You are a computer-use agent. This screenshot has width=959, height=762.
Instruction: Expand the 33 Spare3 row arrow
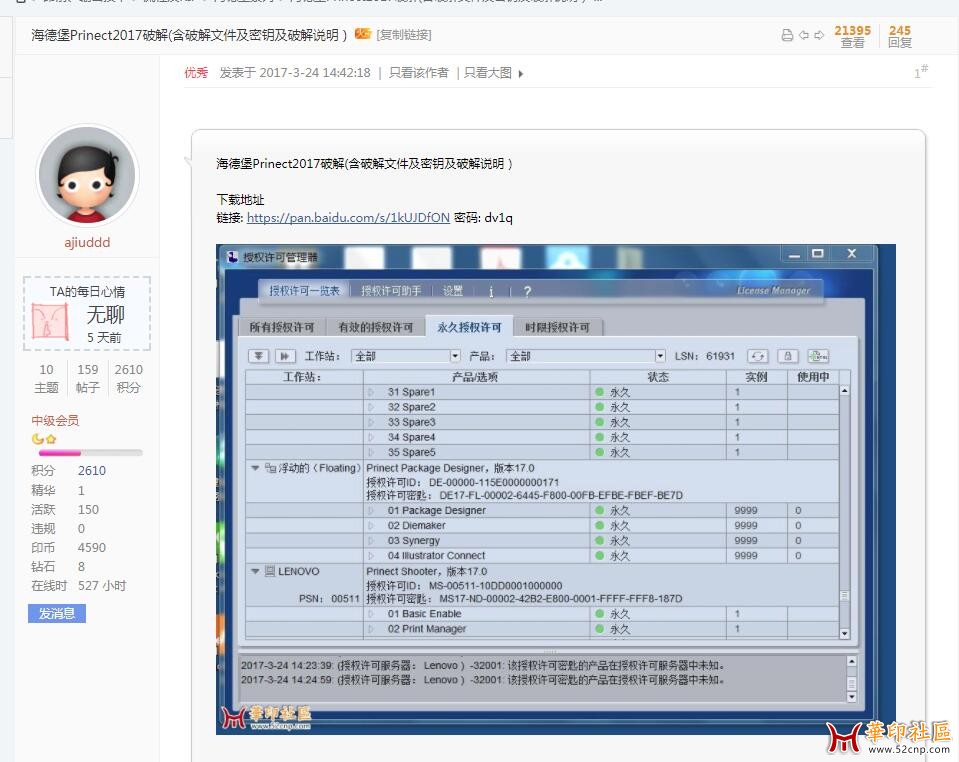pos(371,423)
